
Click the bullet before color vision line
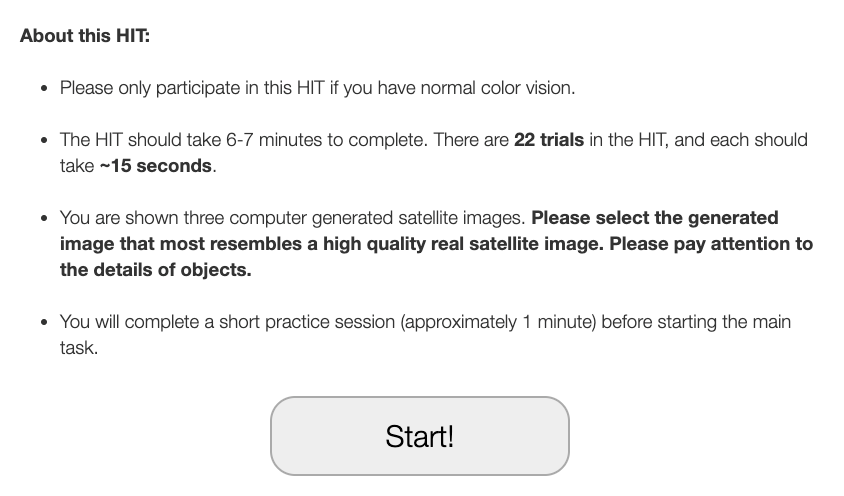tap(45, 89)
